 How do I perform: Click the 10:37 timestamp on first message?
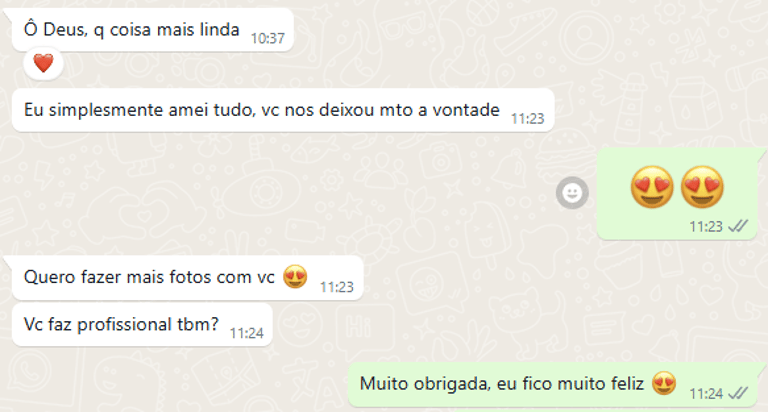click(267, 38)
